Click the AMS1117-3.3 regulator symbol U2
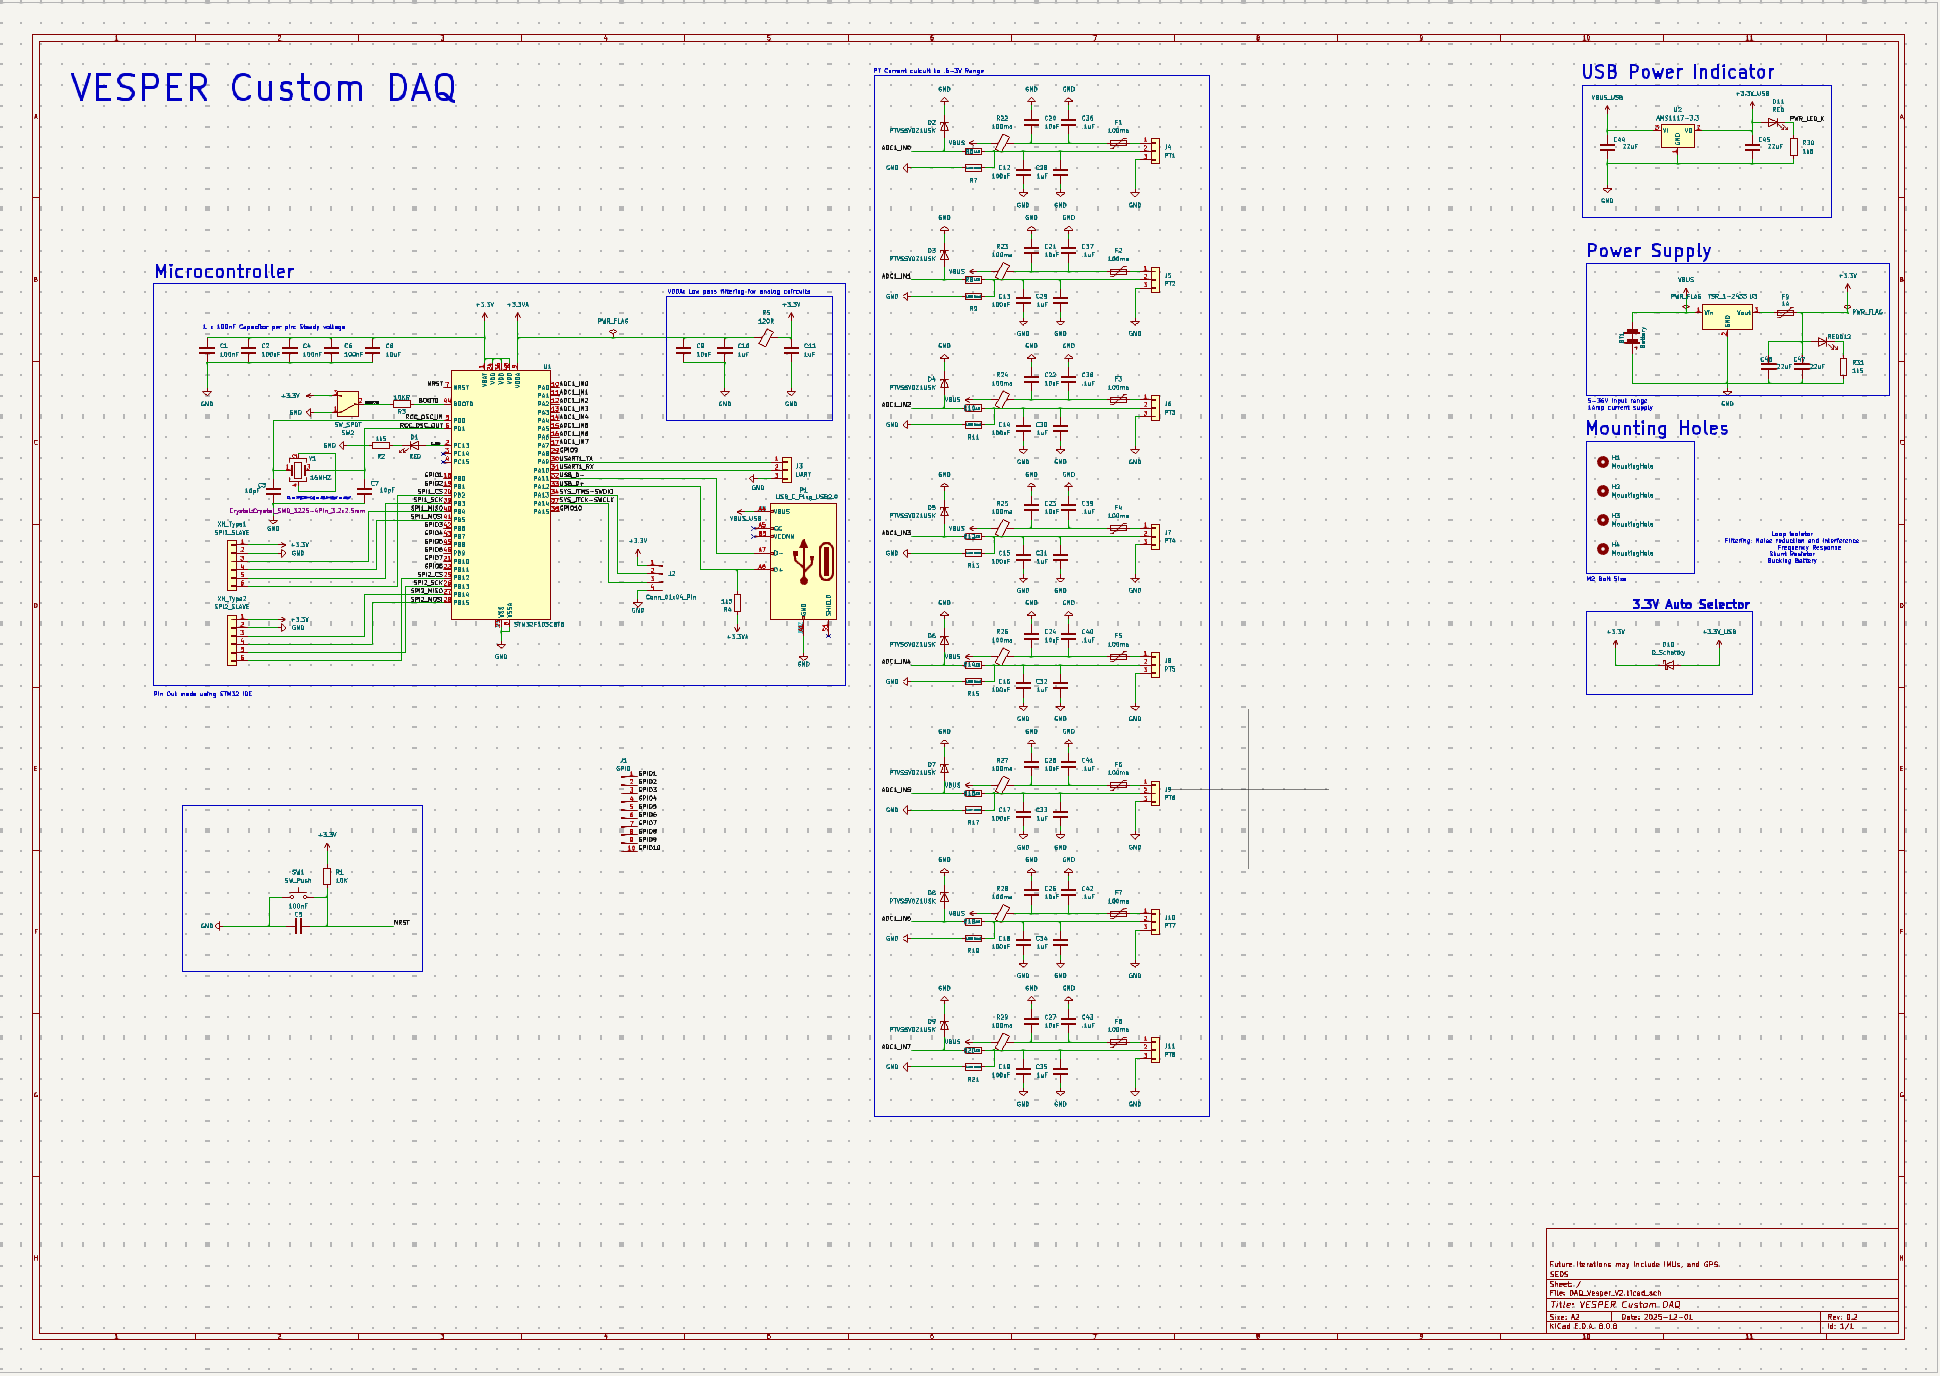1940x1376 pixels. [1677, 135]
